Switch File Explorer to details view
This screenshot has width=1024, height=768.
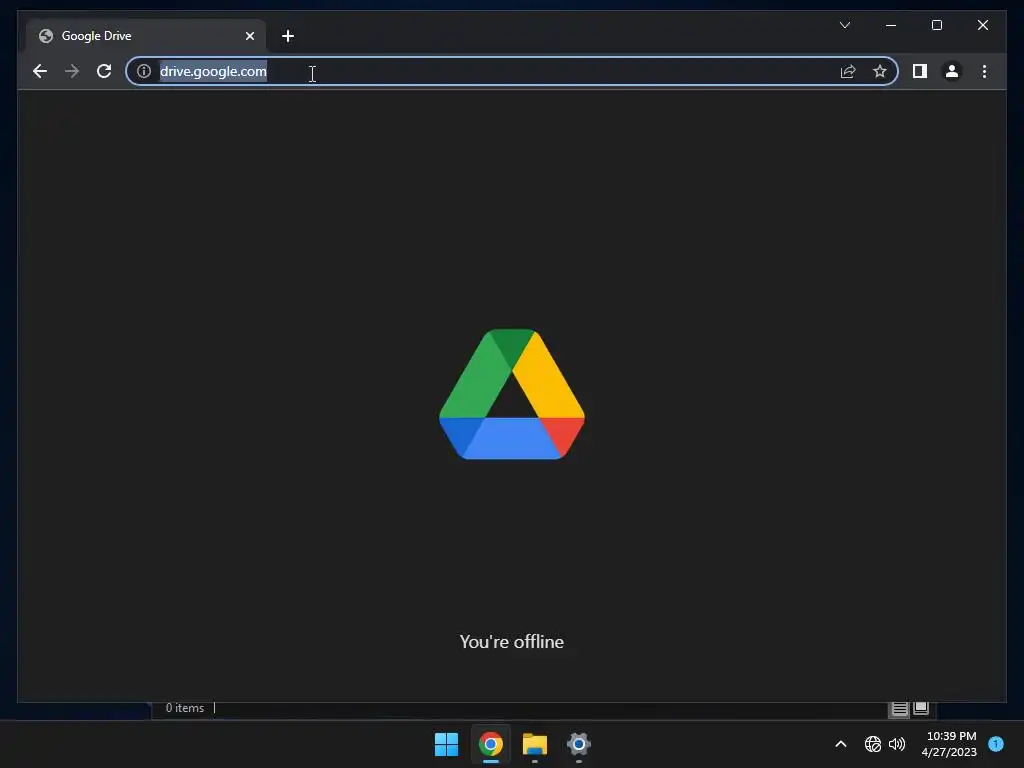coord(899,709)
